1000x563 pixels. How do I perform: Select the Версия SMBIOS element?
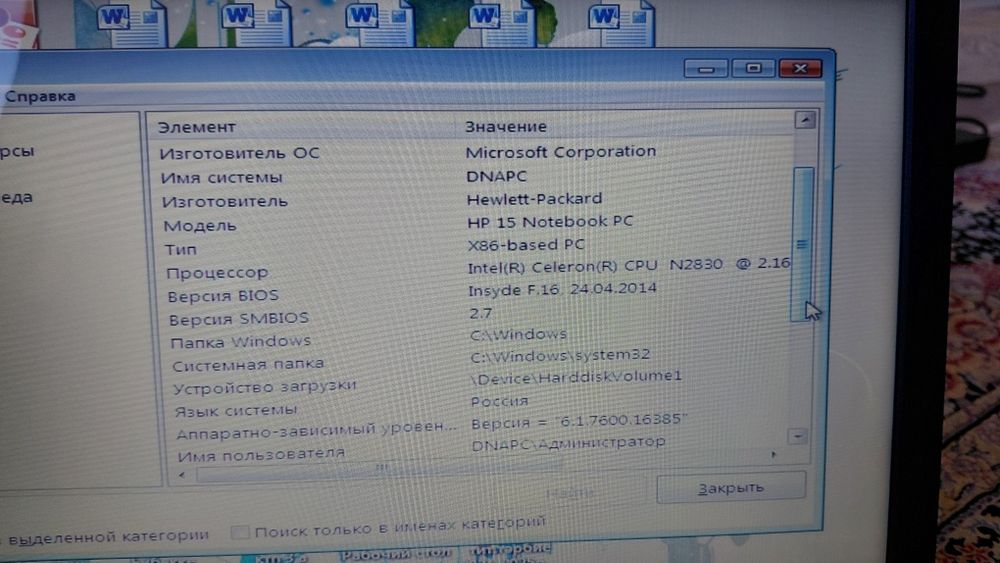pos(239,319)
